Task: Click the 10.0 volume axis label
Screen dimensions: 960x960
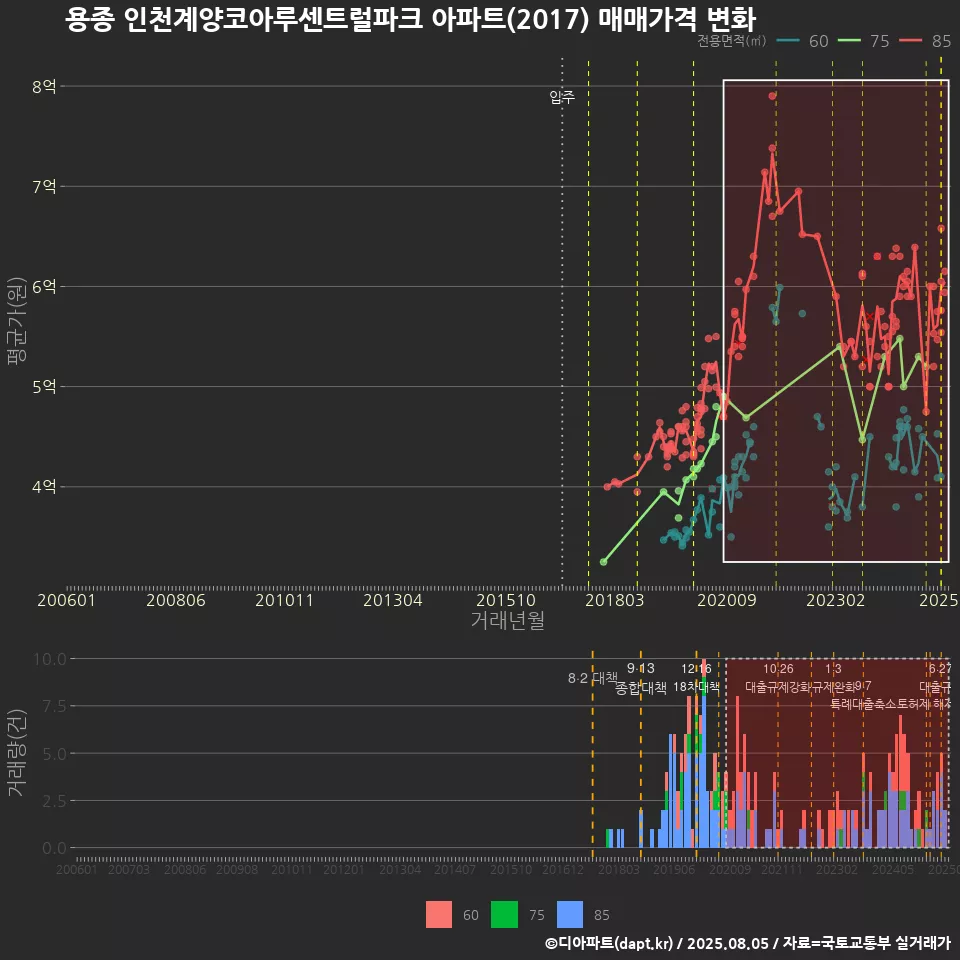Action: (50, 659)
